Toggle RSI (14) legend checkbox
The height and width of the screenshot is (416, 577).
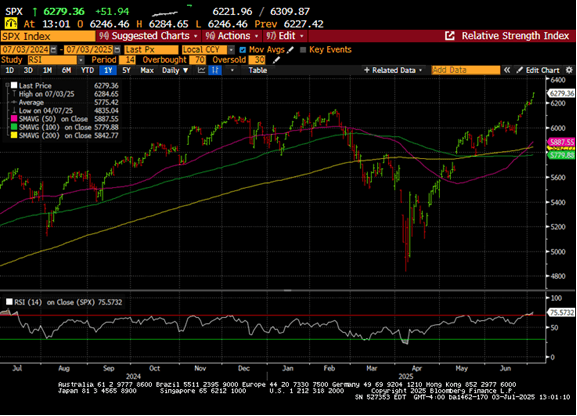click(x=9, y=302)
